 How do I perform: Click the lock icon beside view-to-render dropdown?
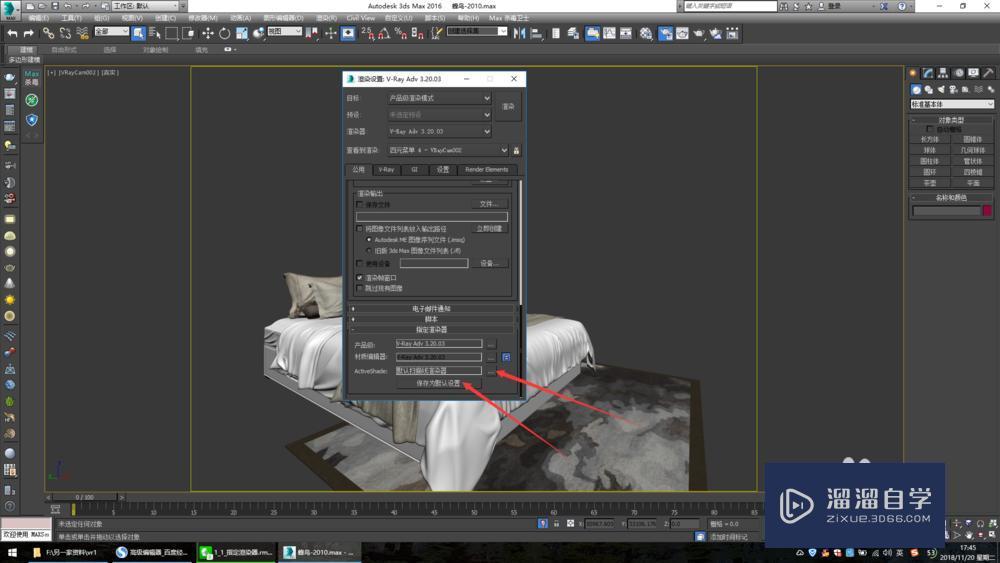[516, 150]
